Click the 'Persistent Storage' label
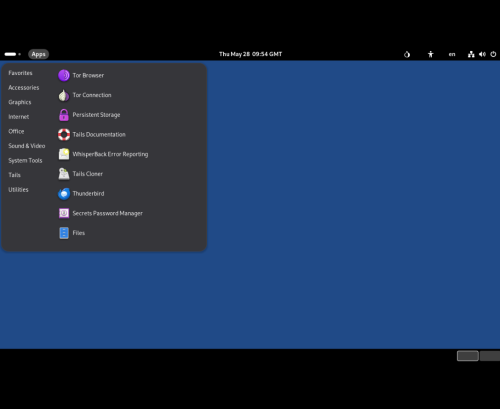The height and width of the screenshot is (409, 500). click(x=96, y=115)
